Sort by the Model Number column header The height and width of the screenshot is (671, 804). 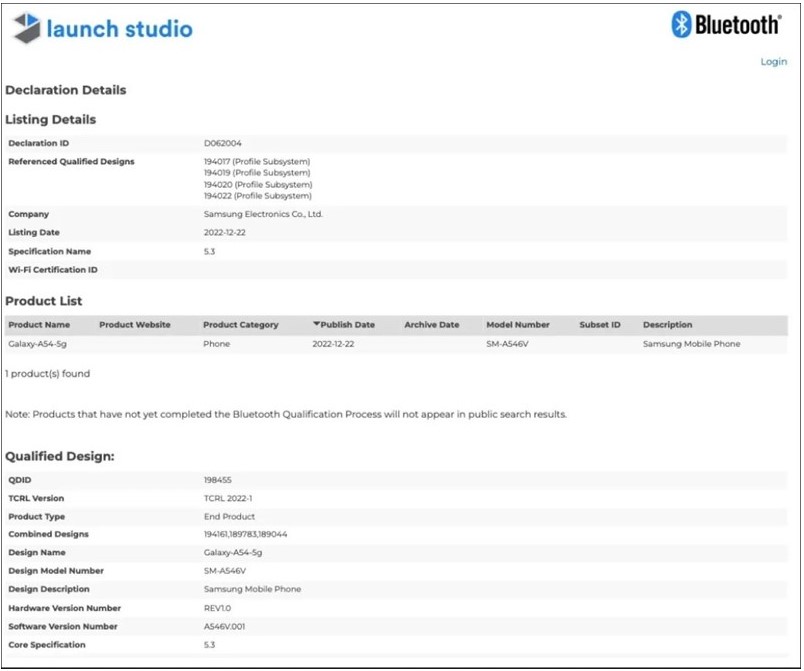pyautogui.click(x=517, y=325)
